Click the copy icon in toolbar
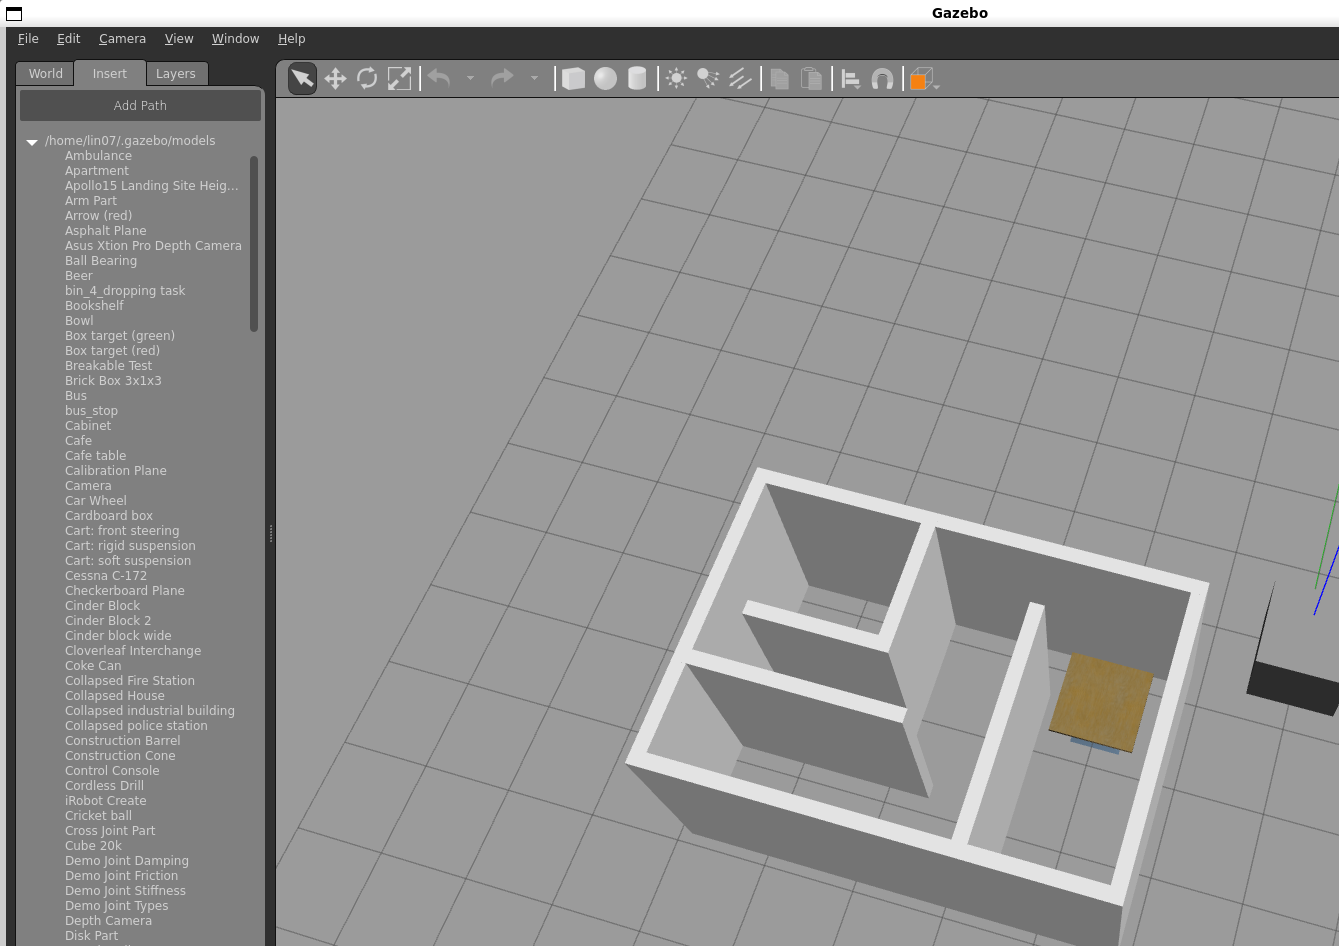The width and height of the screenshot is (1339, 946). 780,79
